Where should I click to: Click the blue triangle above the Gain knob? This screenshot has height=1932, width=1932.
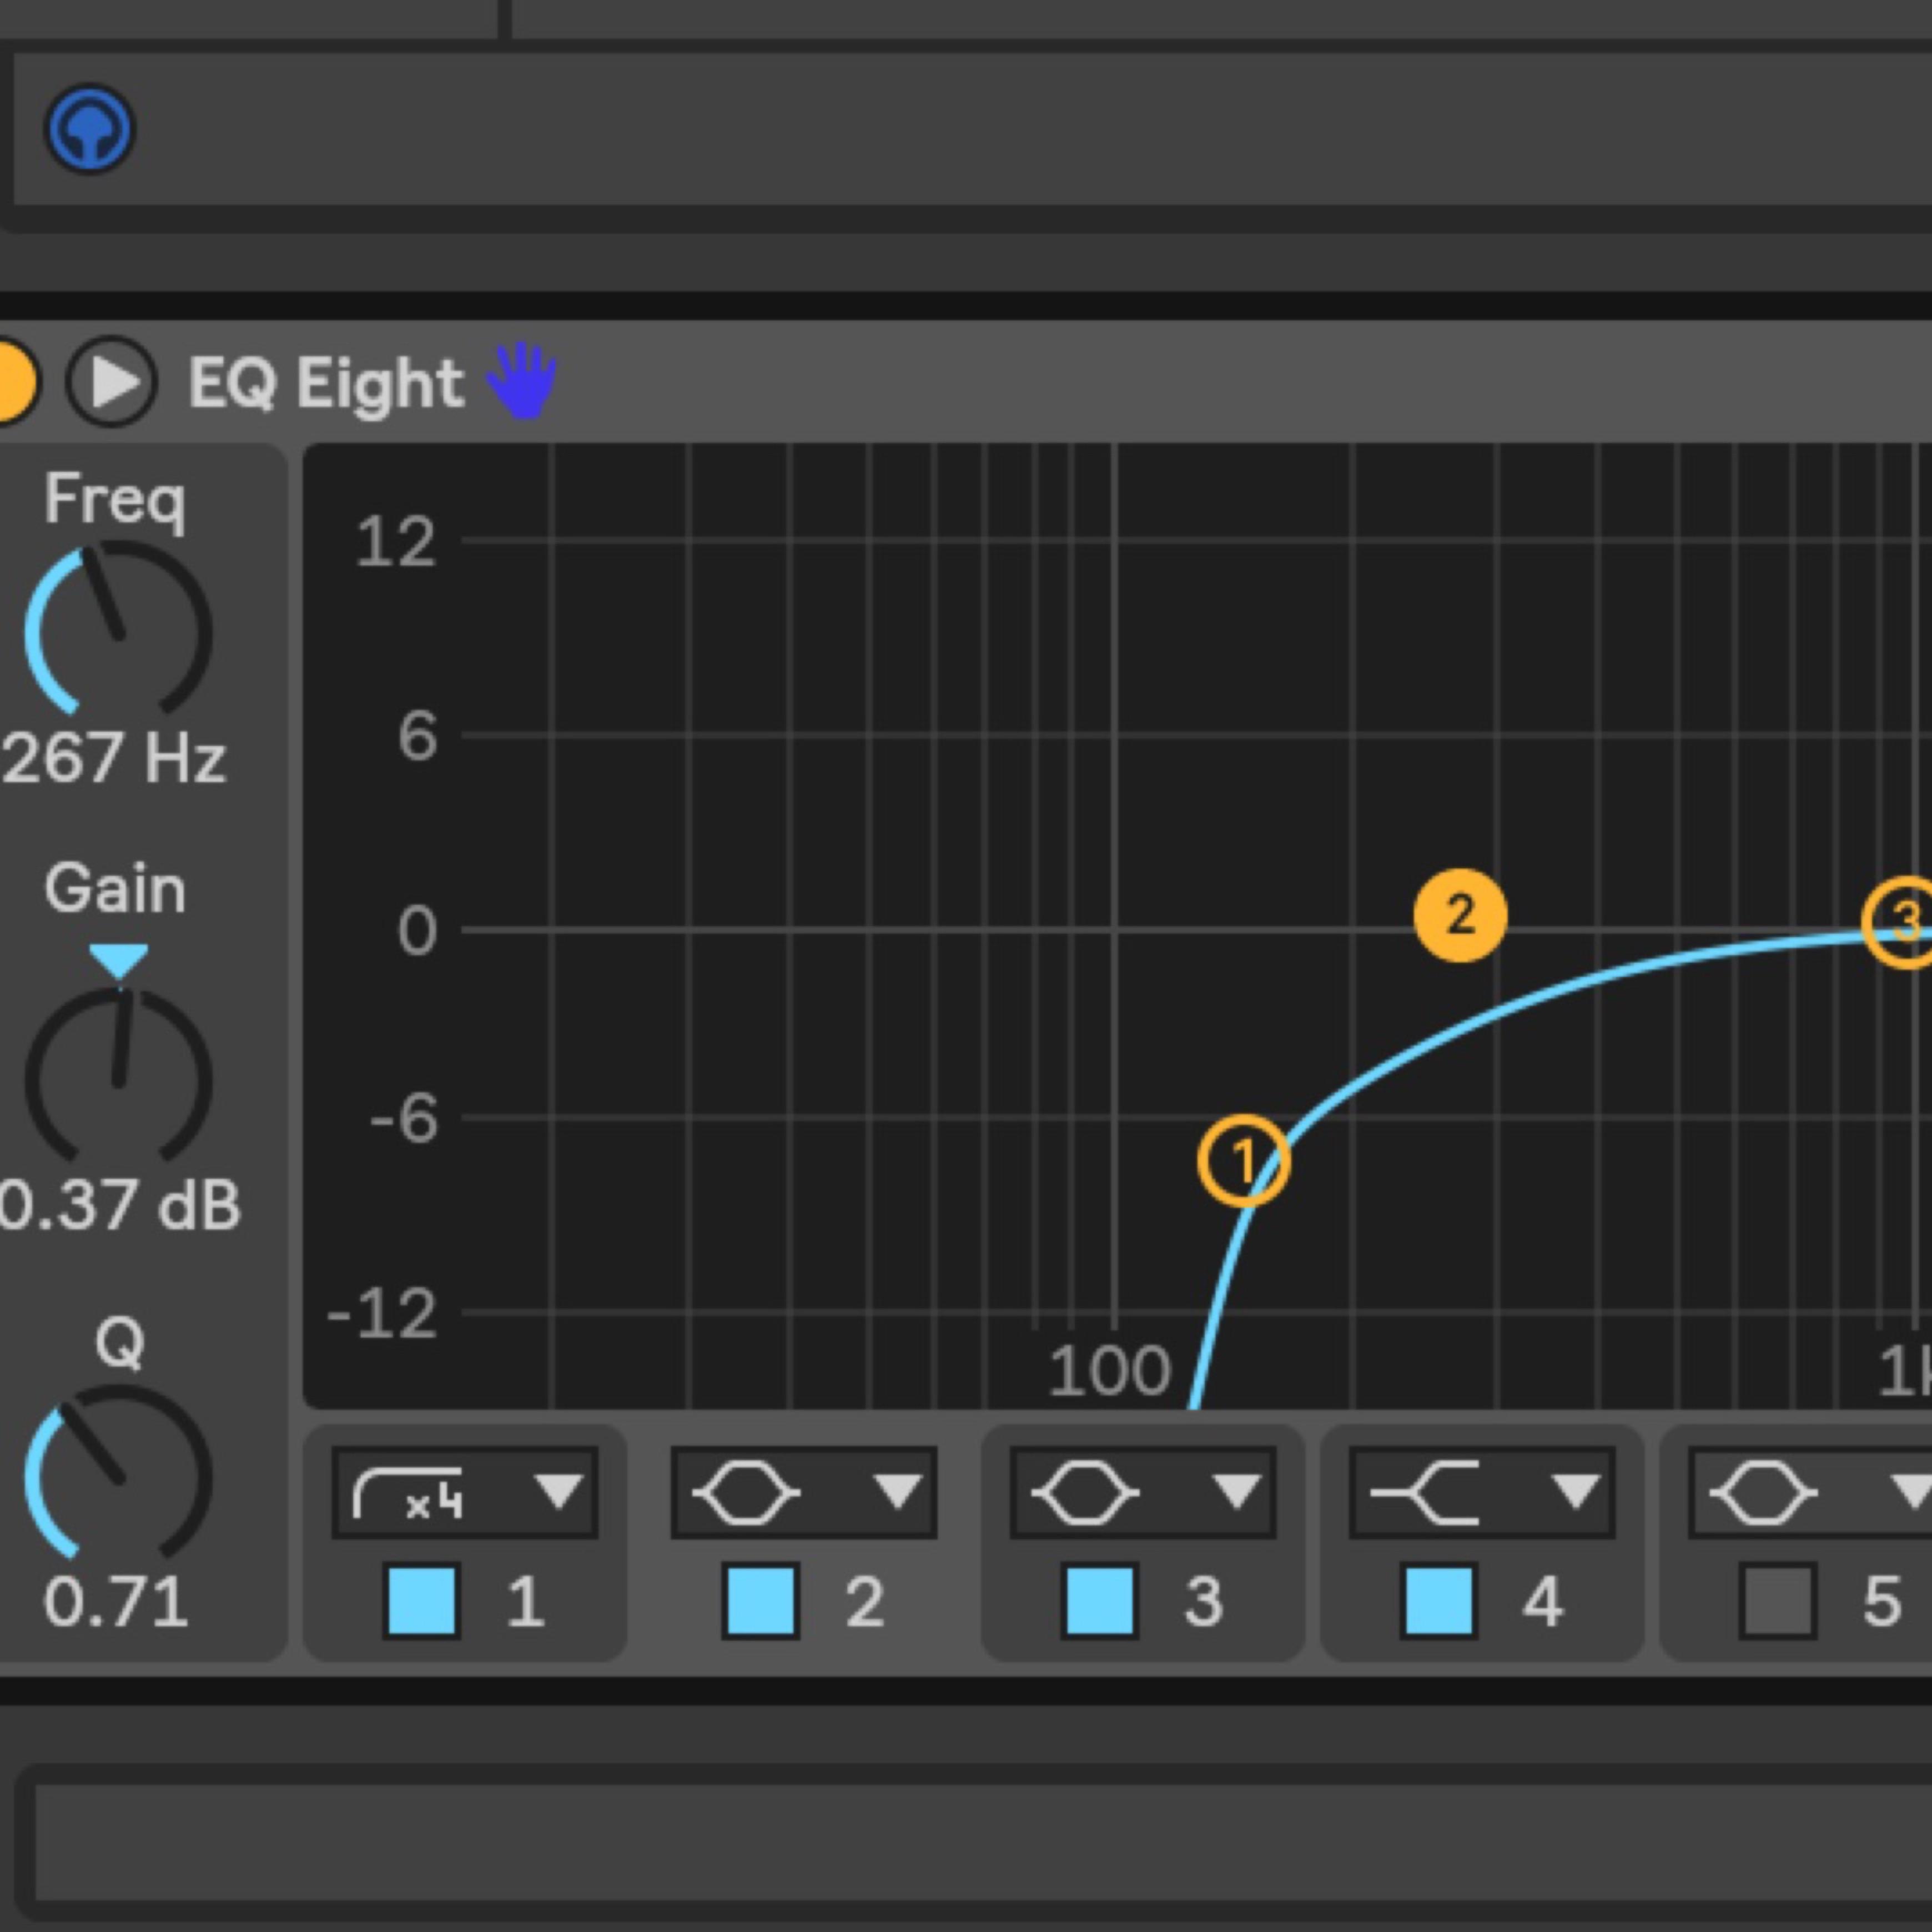tap(118, 960)
